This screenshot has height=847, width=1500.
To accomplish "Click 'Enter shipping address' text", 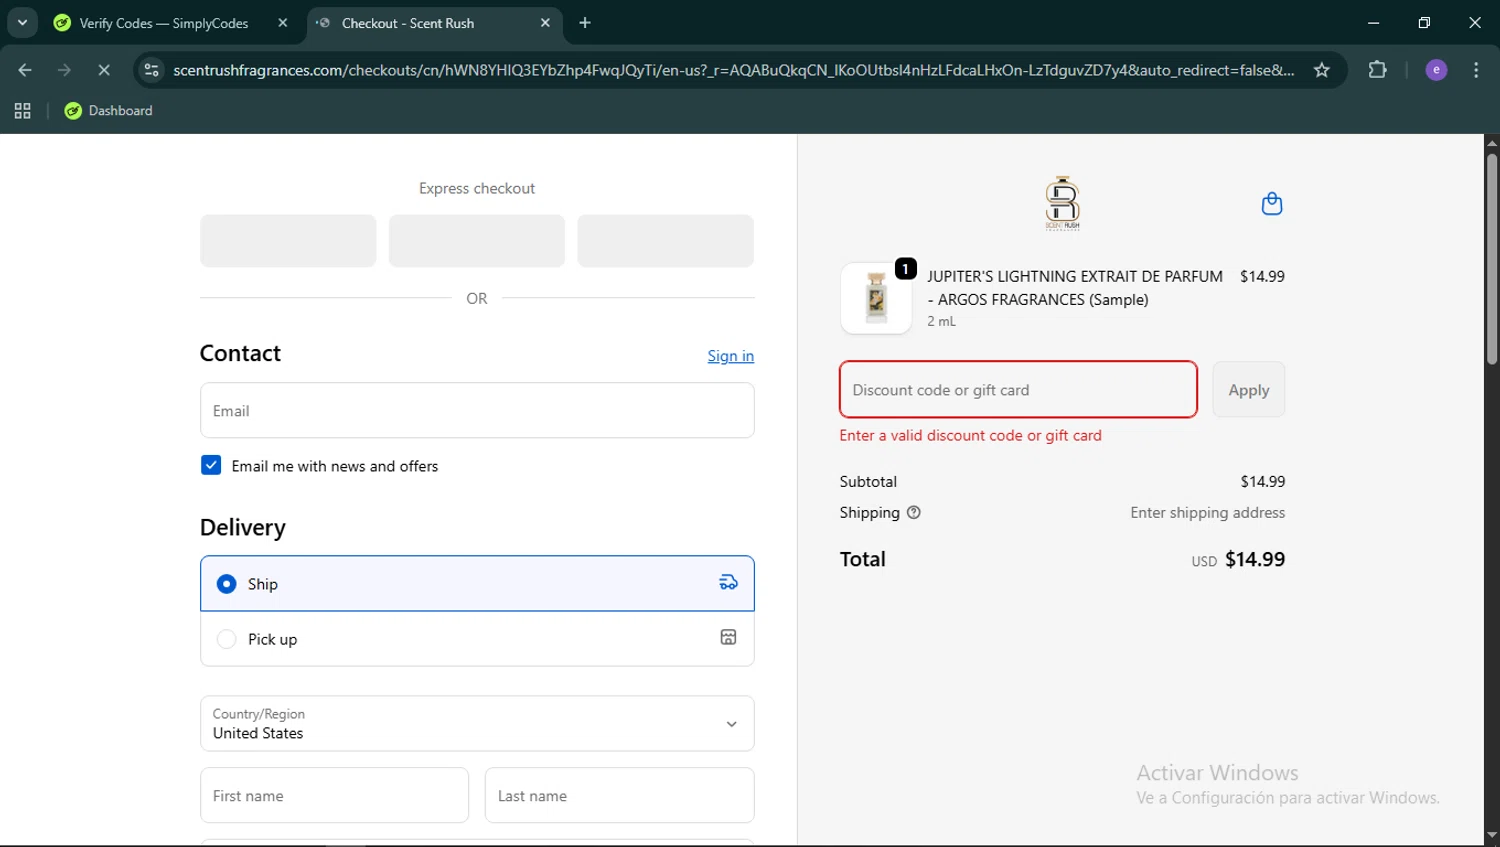I will pos(1207,512).
